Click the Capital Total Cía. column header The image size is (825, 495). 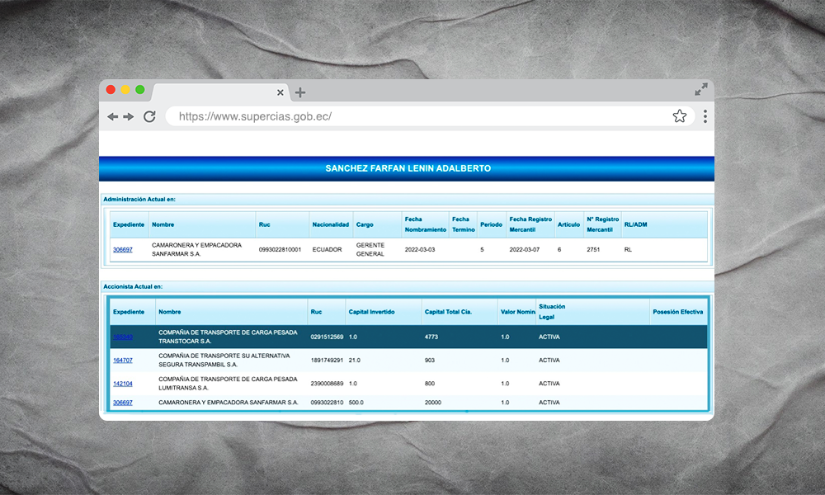coord(449,312)
